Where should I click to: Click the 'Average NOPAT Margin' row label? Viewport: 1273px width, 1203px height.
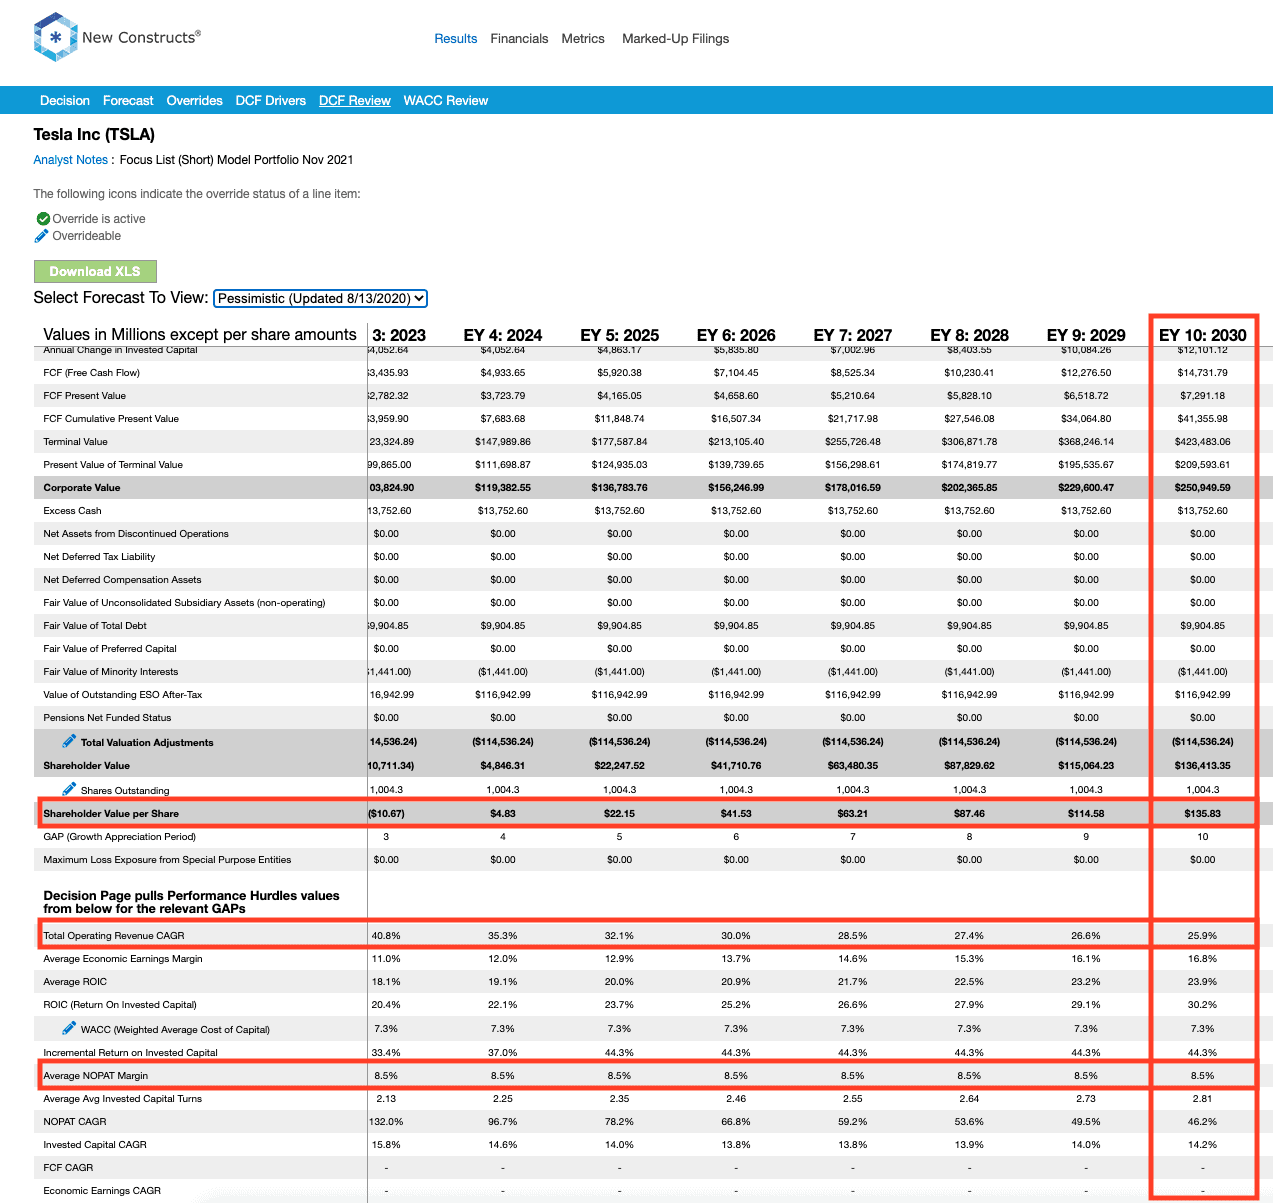click(x=96, y=1076)
